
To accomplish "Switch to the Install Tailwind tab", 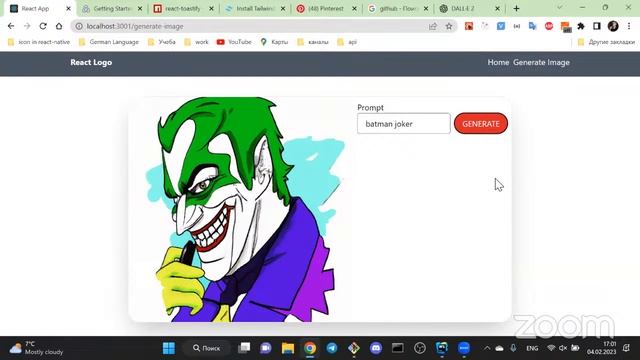I will tap(255, 9).
